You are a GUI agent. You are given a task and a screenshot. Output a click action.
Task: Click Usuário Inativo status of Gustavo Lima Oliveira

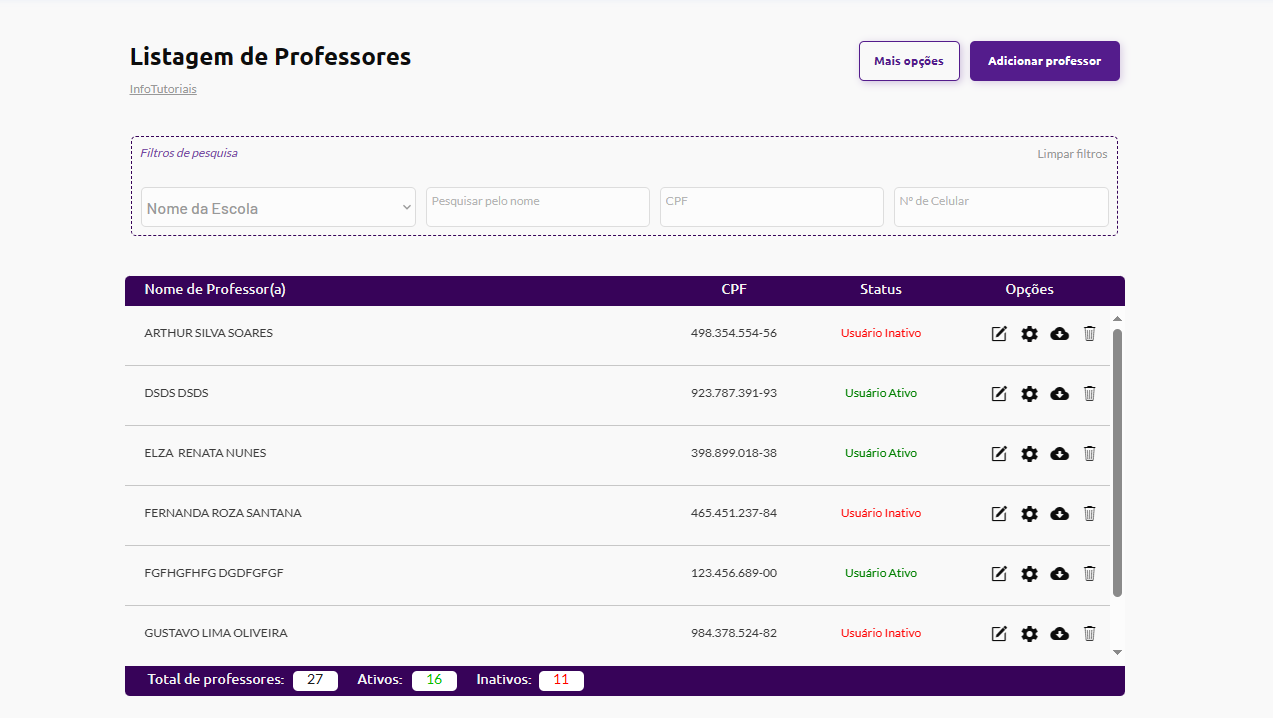coord(881,633)
